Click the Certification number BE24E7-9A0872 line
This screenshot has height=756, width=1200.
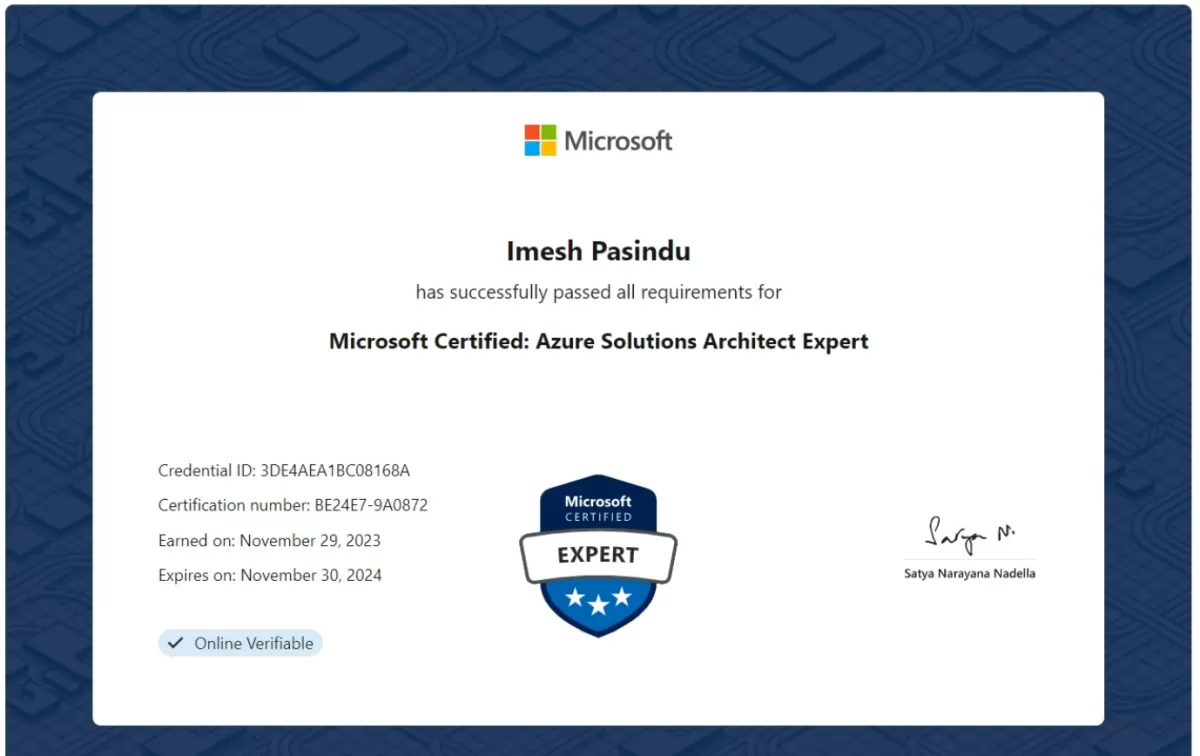pyautogui.click(x=293, y=505)
